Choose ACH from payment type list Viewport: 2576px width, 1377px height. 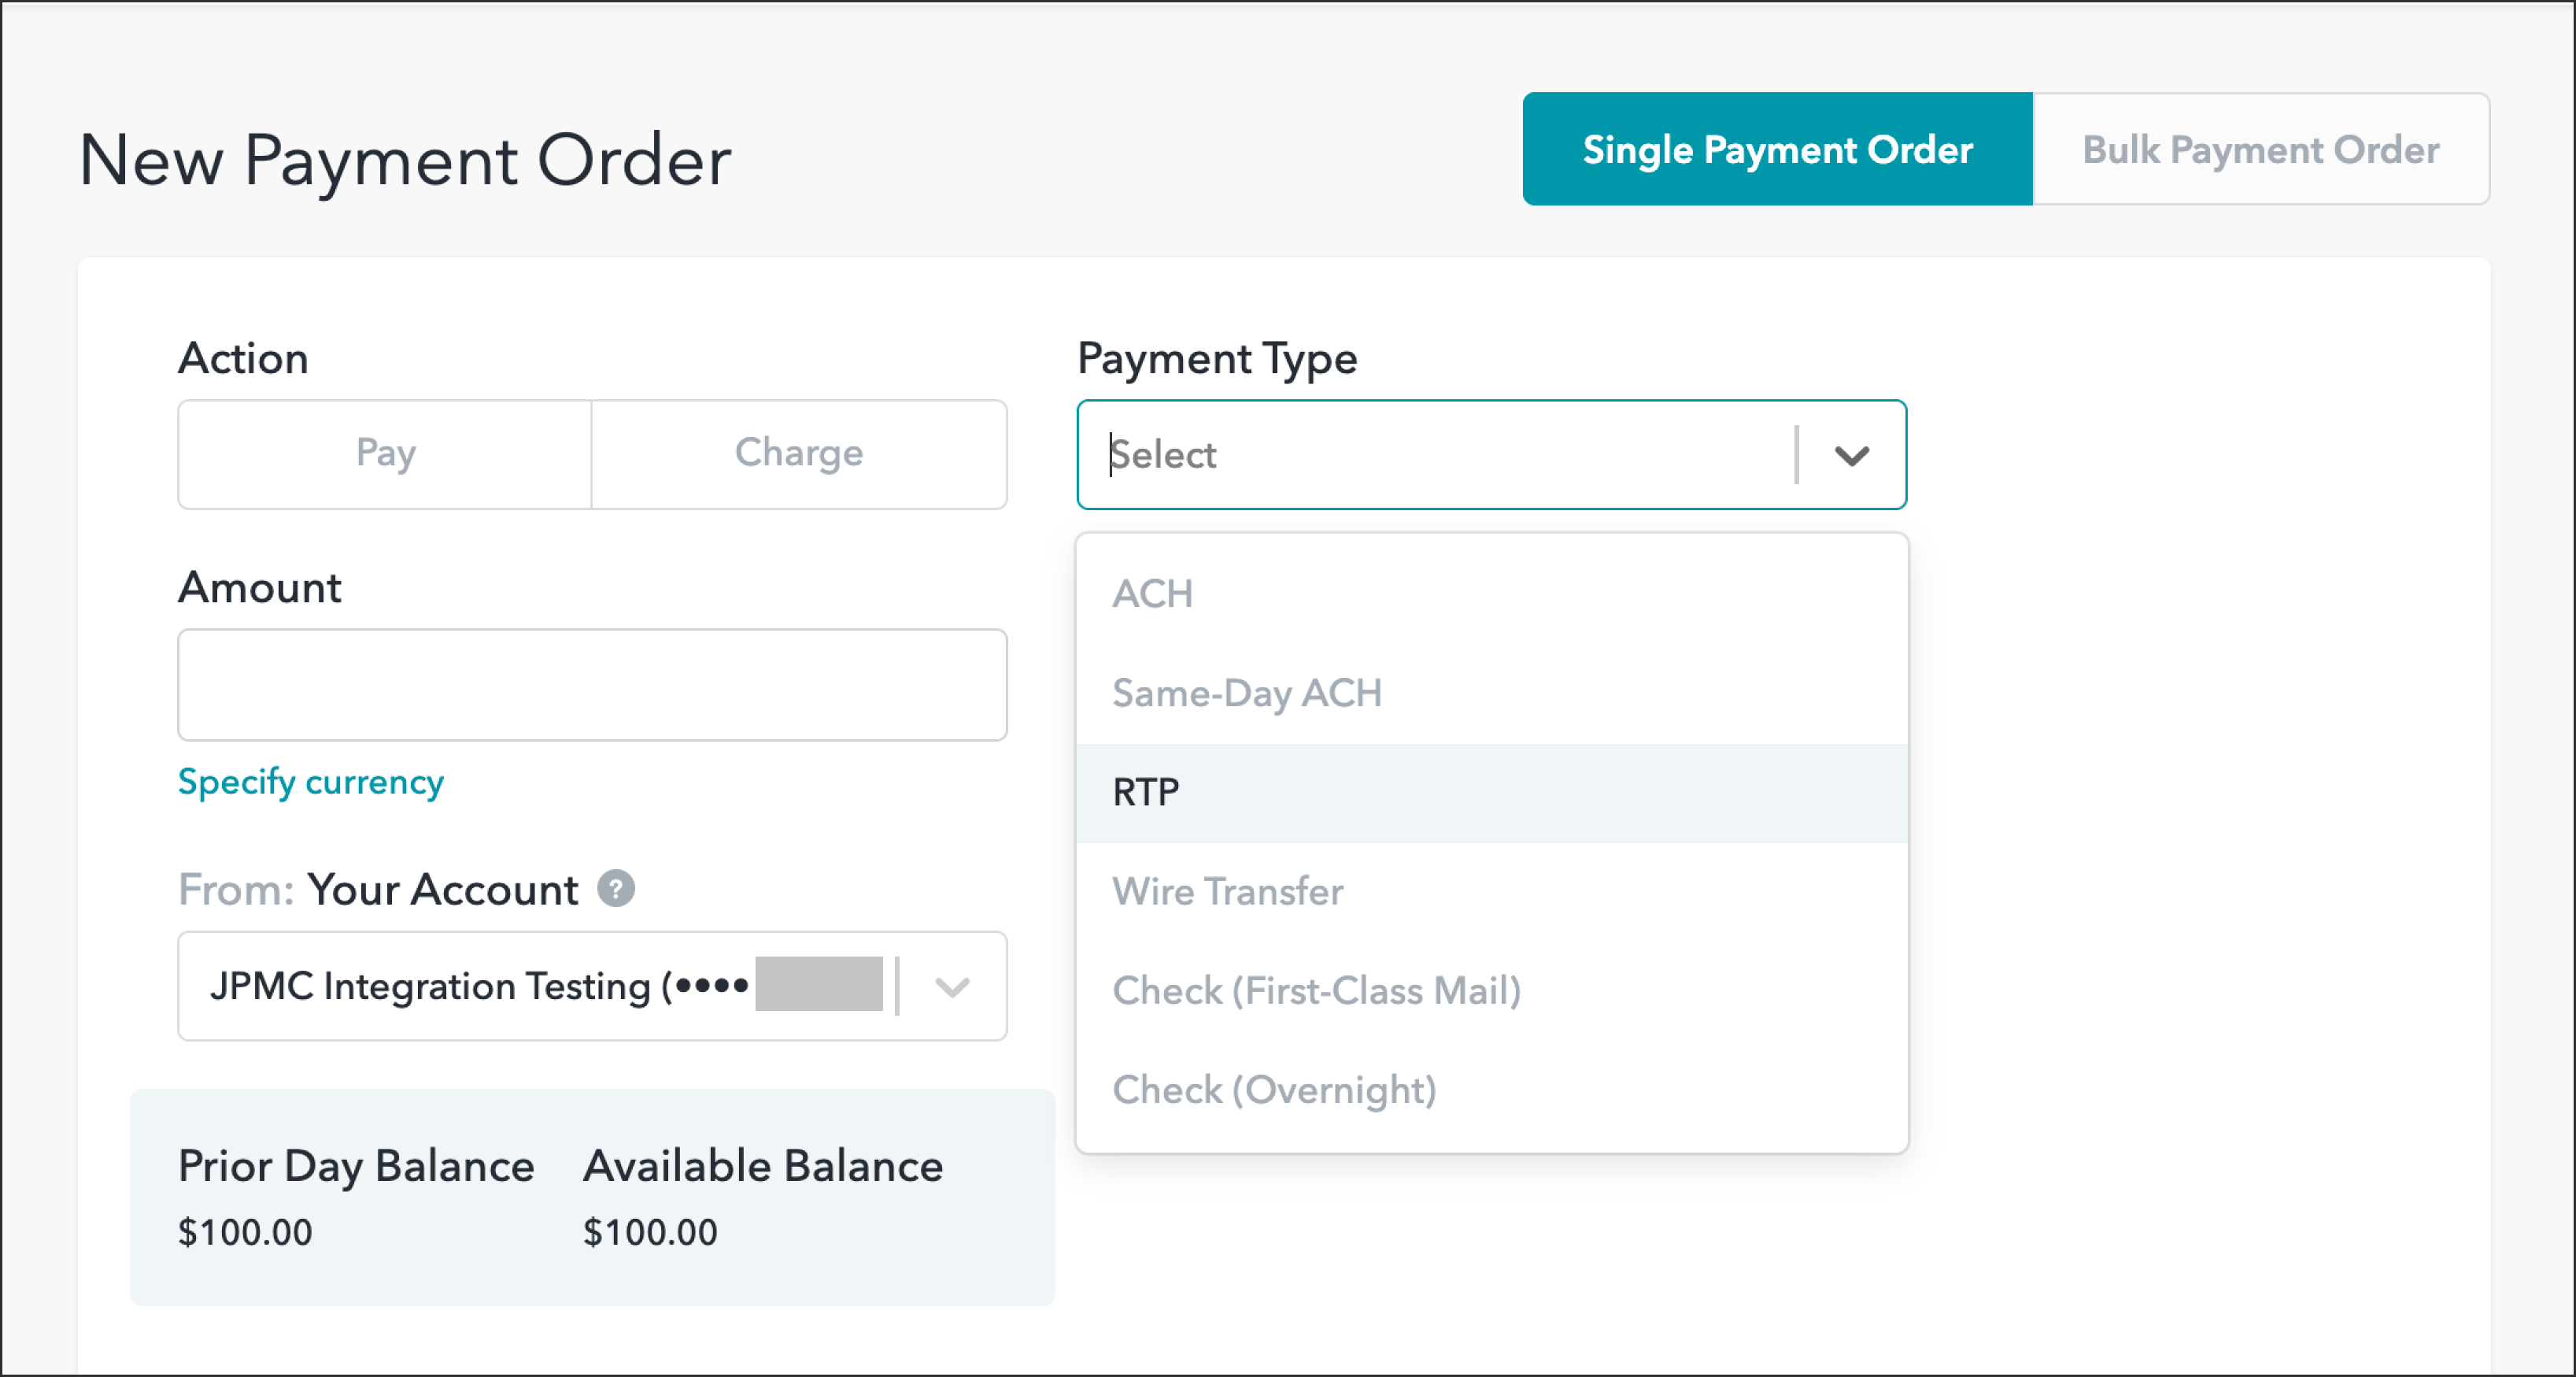[x=1152, y=594]
